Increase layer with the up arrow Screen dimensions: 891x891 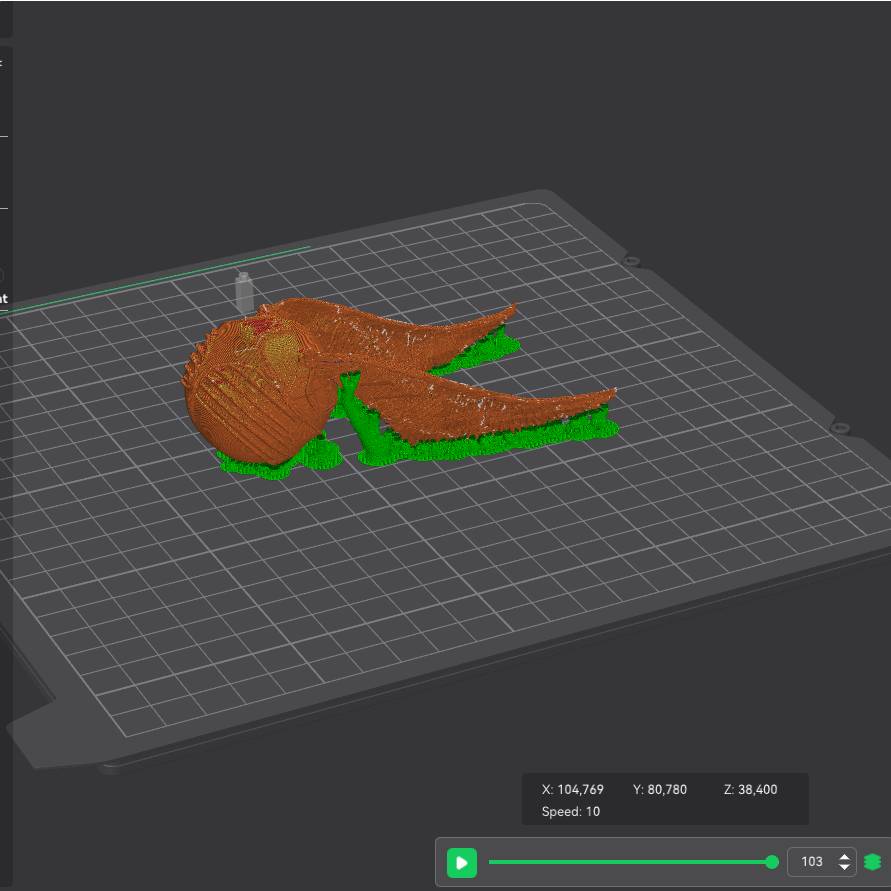coord(845,856)
